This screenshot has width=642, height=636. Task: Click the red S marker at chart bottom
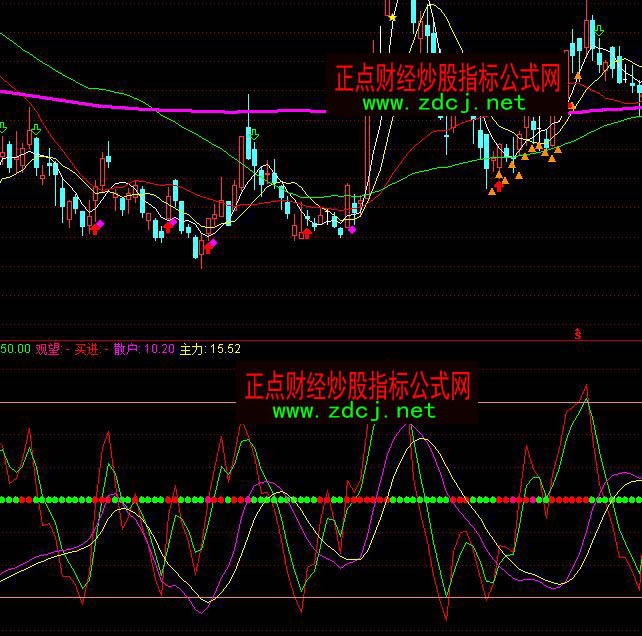[578, 331]
